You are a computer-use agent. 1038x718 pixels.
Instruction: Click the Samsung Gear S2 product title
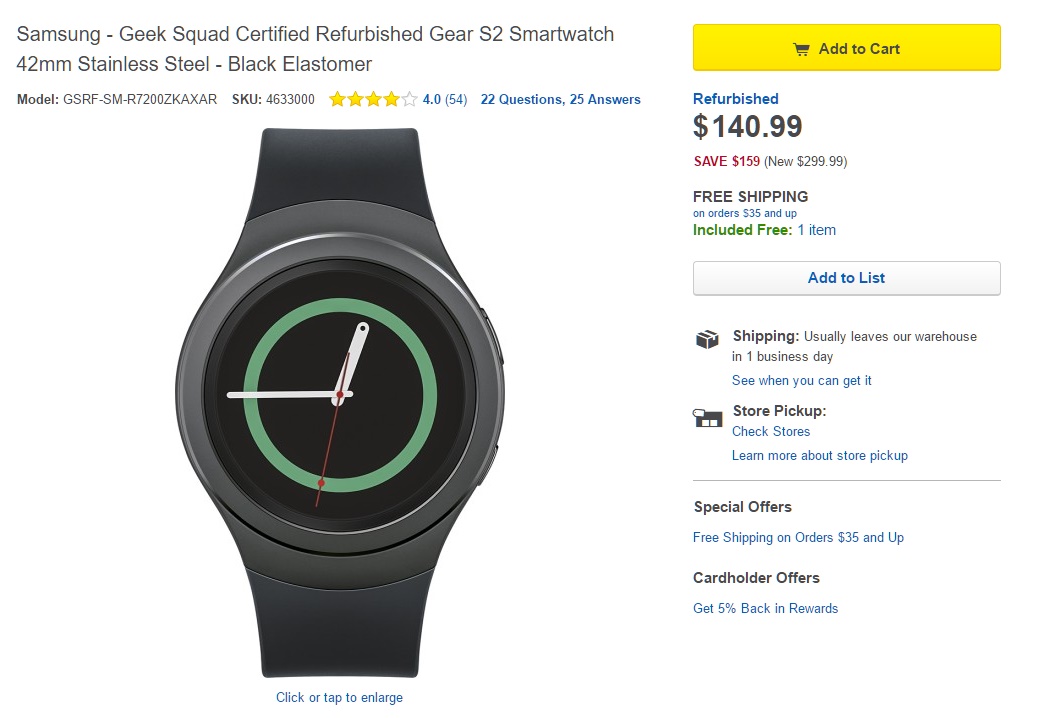[315, 49]
